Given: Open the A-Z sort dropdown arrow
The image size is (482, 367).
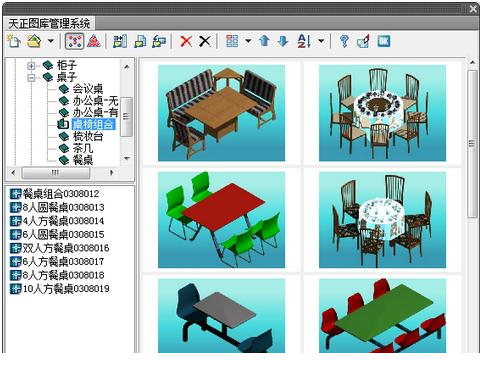Looking at the screenshot, I should [x=321, y=41].
